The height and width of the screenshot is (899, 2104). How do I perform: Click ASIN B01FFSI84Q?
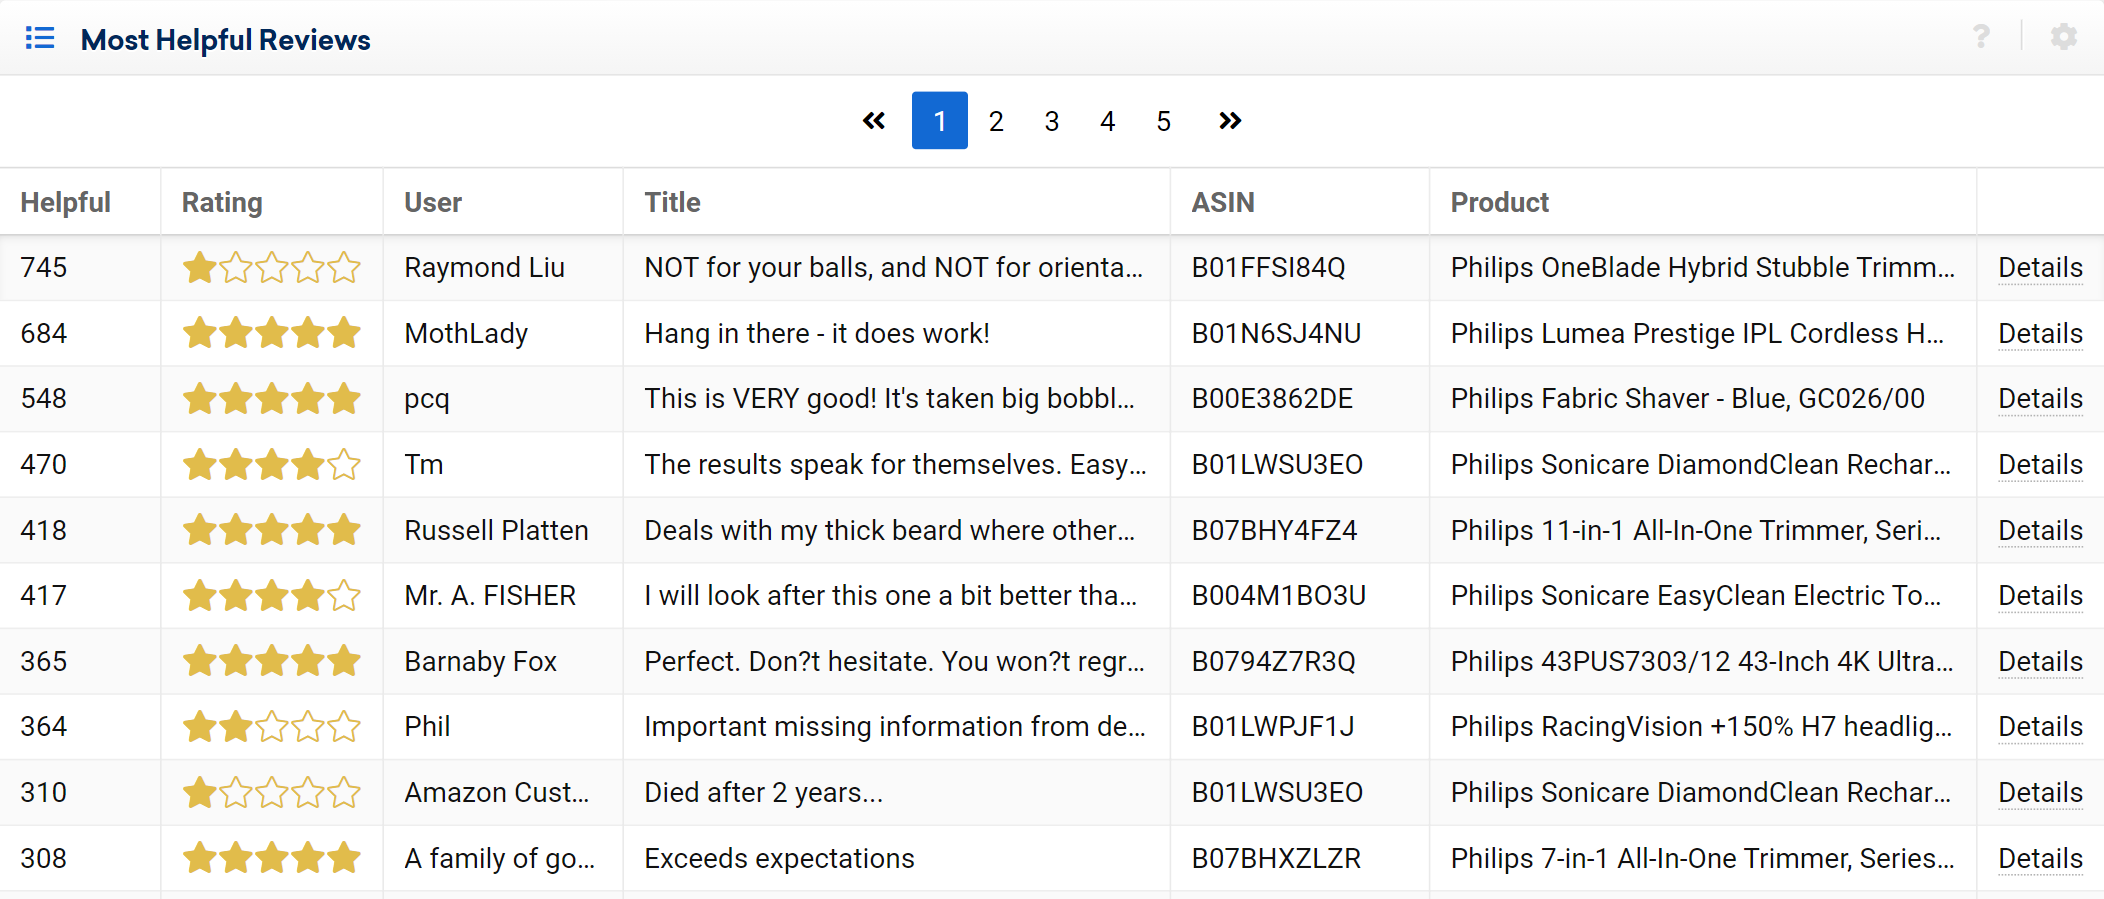pyautogui.click(x=1268, y=268)
